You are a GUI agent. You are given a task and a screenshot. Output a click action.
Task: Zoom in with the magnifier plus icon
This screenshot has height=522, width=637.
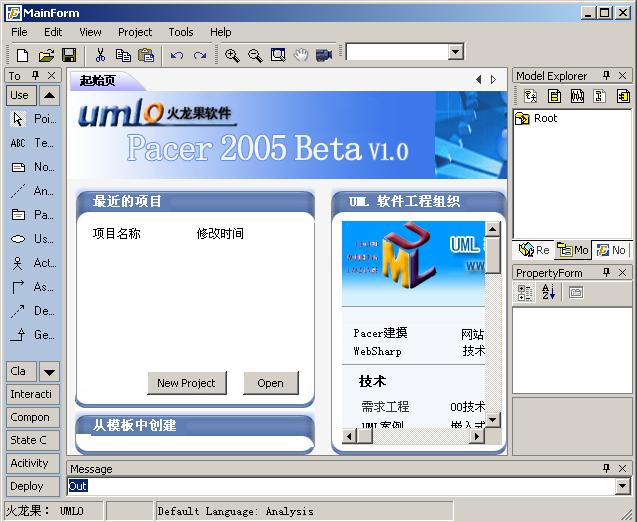point(232,55)
